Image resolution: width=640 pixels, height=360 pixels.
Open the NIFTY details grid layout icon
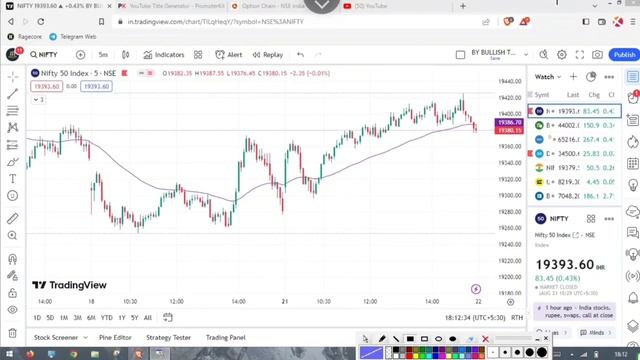[x=591, y=219]
